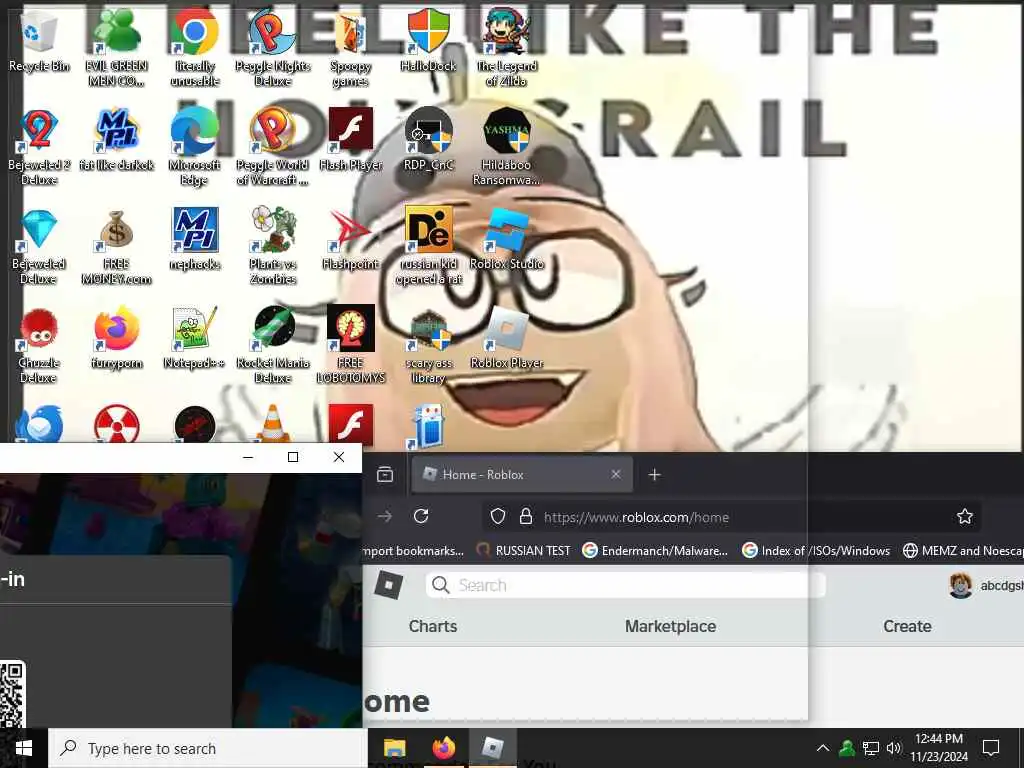Viewport: 1024px width, 768px height.
Task: Open the russian kid opened a rat shortcut
Action: tap(428, 247)
